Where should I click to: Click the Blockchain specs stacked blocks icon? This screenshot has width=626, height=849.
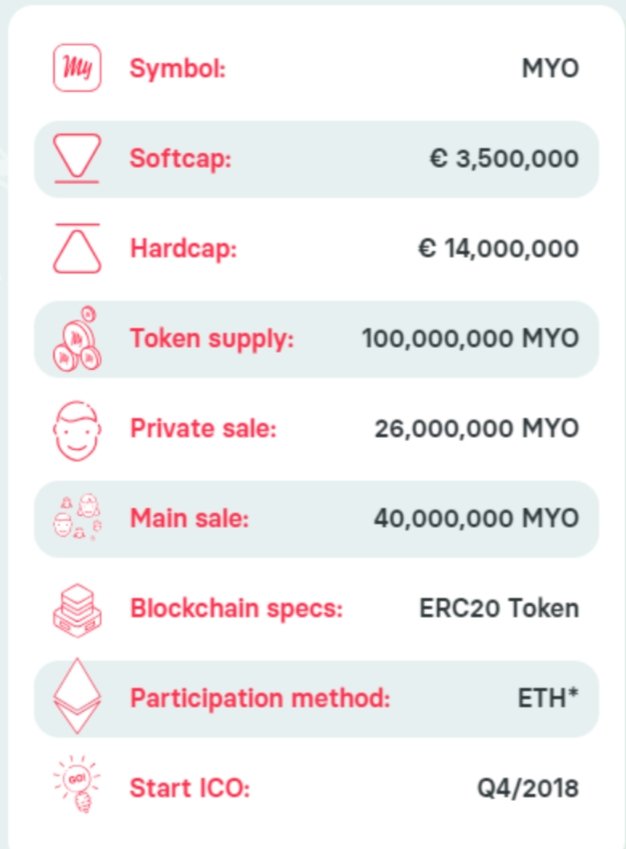(x=77, y=608)
